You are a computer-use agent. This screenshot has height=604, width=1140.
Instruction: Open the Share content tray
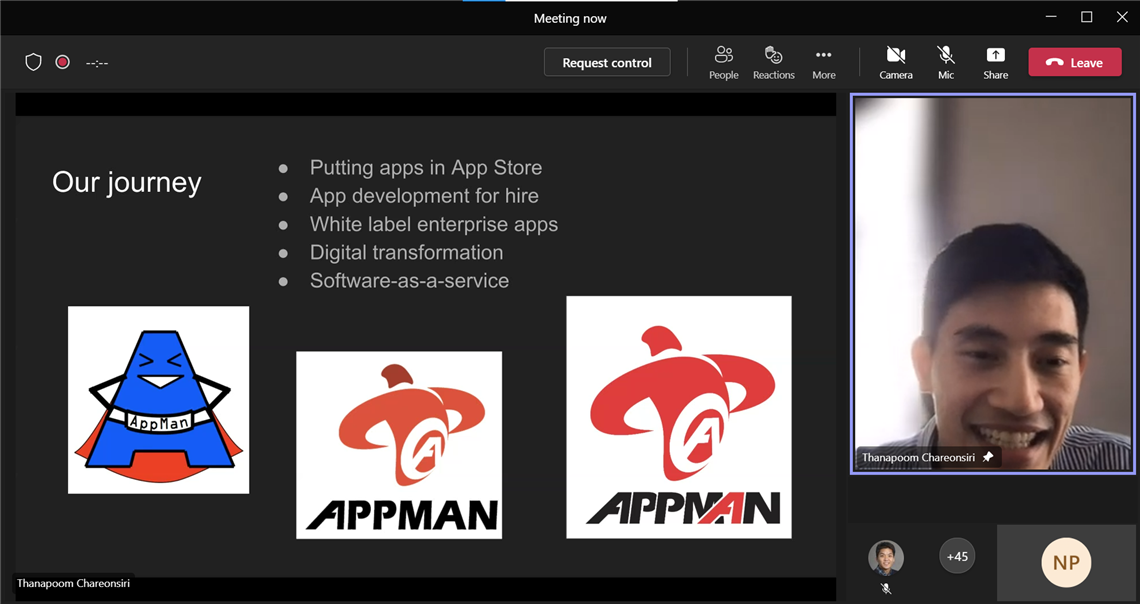pyautogui.click(x=995, y=62)
